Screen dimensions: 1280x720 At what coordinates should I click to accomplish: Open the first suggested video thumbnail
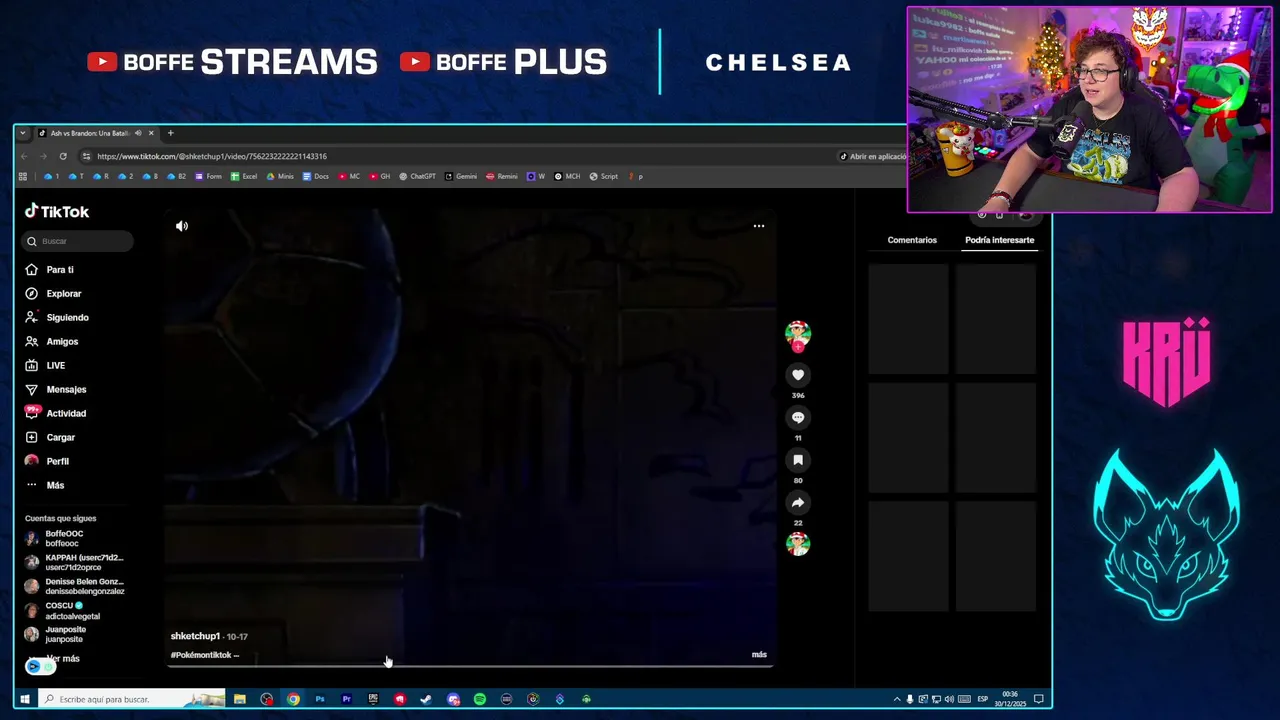tap(908, 319)
